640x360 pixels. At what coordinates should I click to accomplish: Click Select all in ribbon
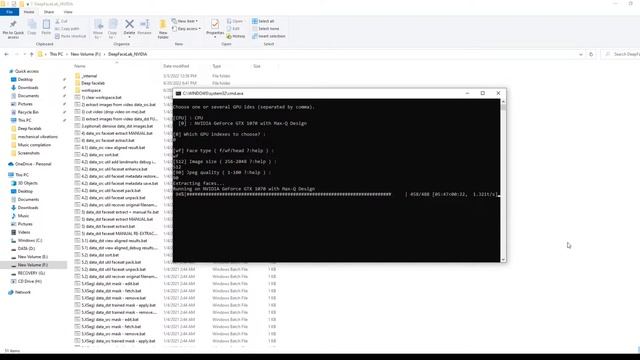click(x=263, y=21)
